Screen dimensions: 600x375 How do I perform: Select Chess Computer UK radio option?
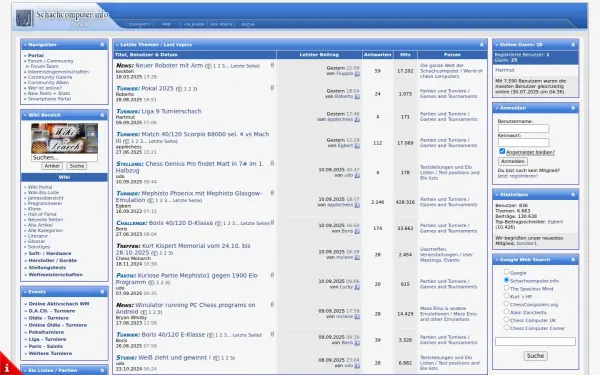coord(506,320)
